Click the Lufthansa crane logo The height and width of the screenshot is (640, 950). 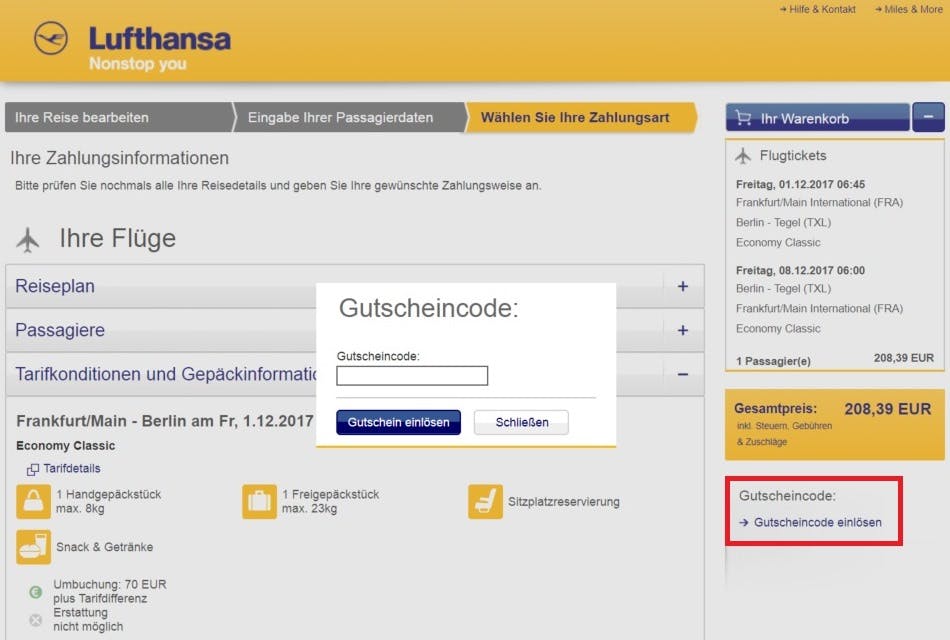(51, 38)
